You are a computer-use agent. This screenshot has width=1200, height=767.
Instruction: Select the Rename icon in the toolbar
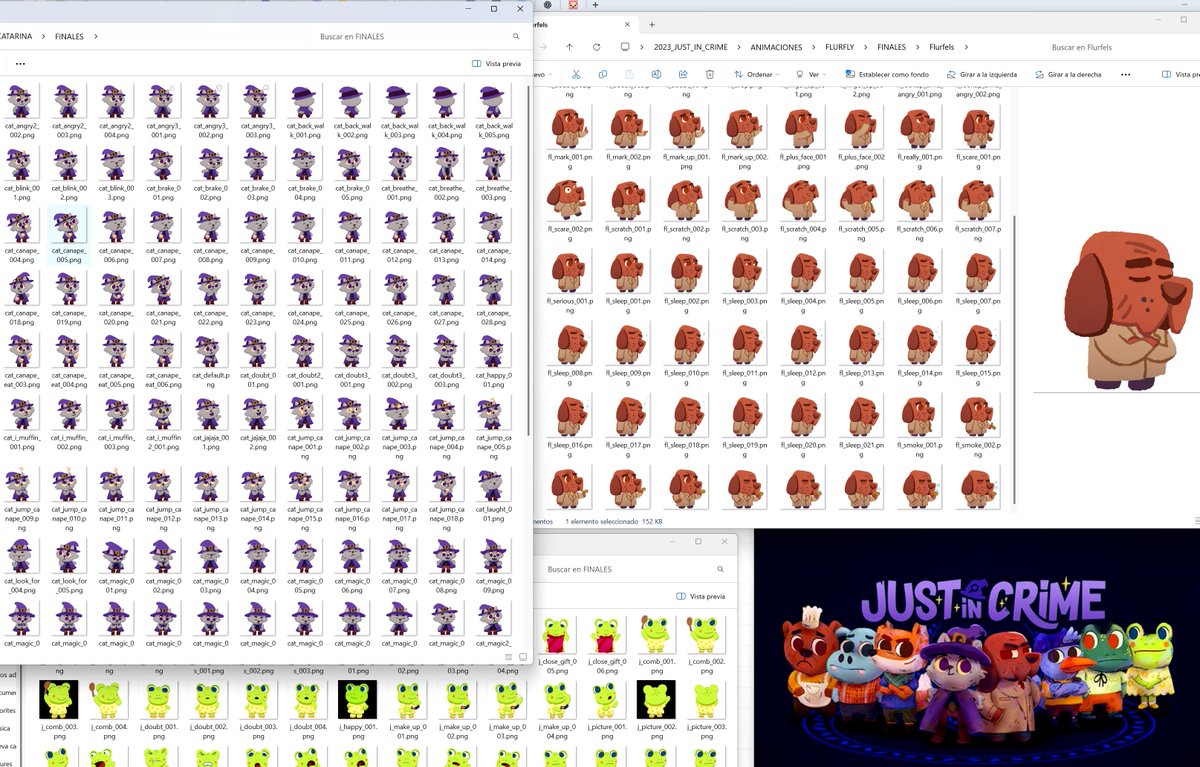coord(654,73)
